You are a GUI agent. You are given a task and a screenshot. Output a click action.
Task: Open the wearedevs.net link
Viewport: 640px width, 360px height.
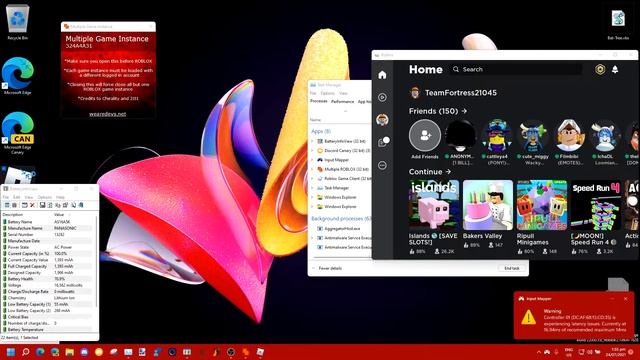click(x=107, y=114)
